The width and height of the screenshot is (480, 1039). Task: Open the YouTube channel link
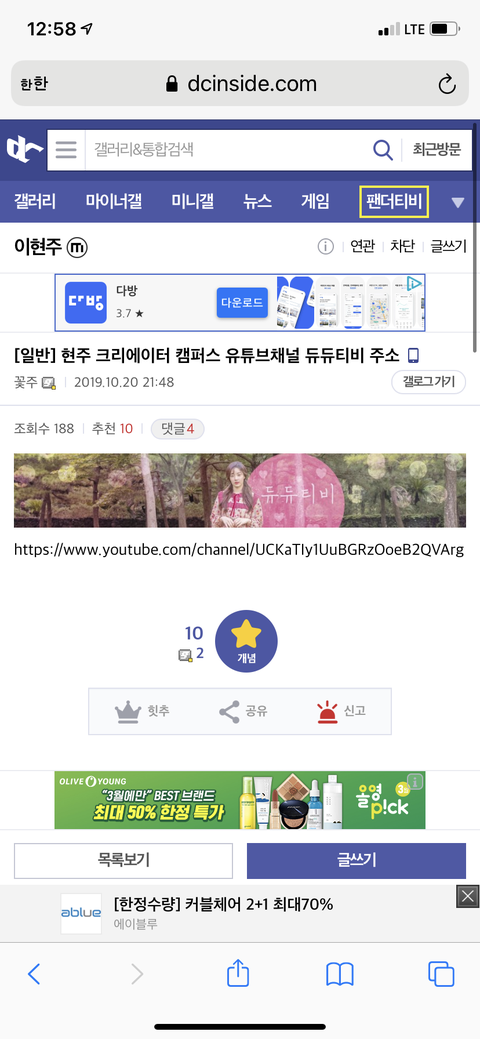(x=239, y=549)
